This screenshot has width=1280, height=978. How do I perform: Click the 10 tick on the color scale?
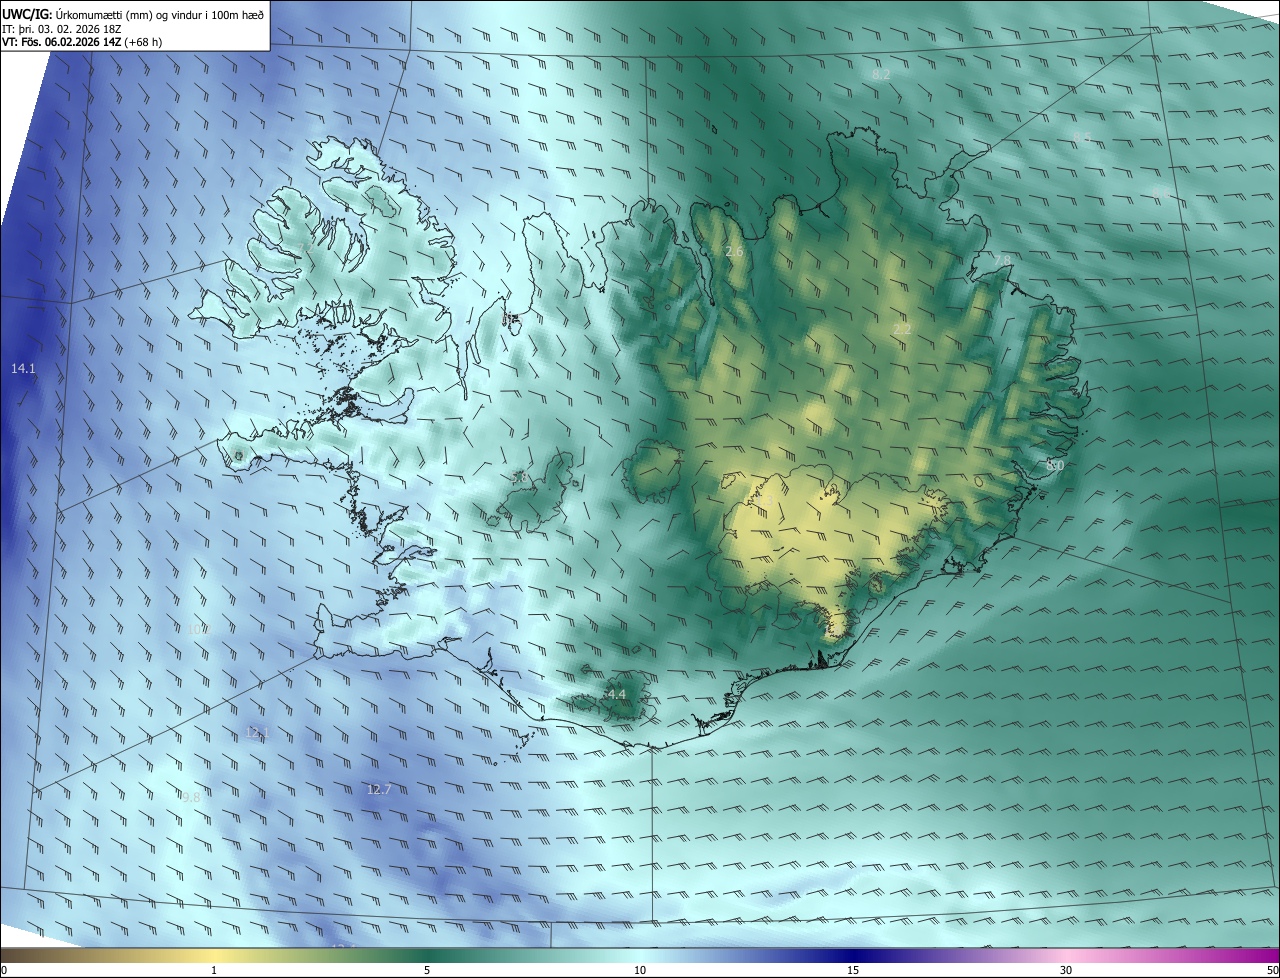[x=640, y=970]
